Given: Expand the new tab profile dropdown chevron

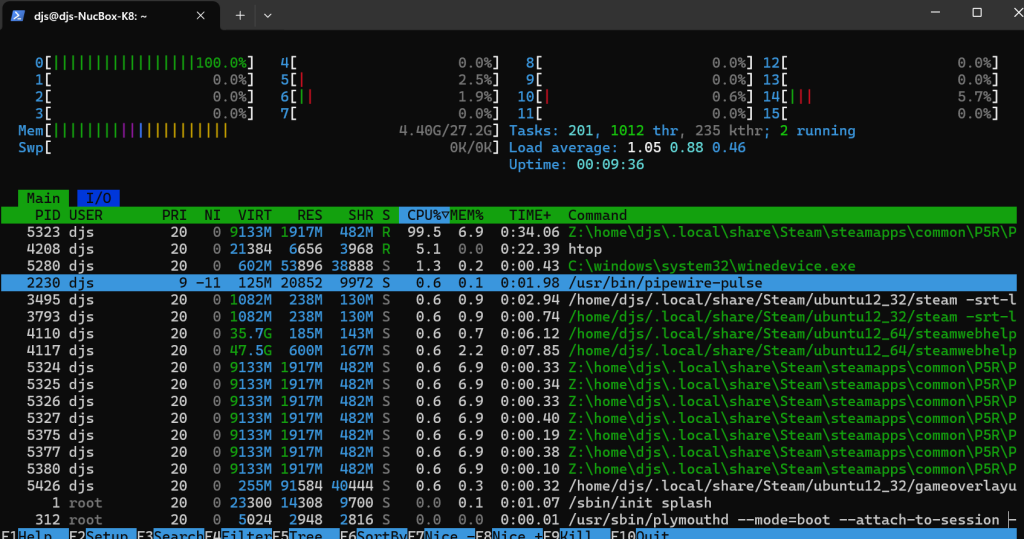Looking at the screenshot, I should pos(268,15).
